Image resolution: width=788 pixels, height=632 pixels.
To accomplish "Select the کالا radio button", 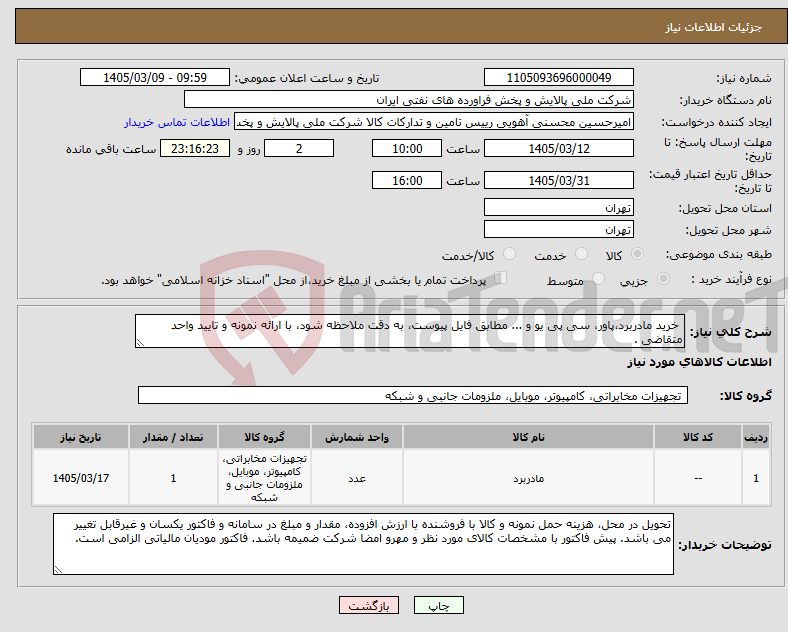I will click(x=637, y=254).
